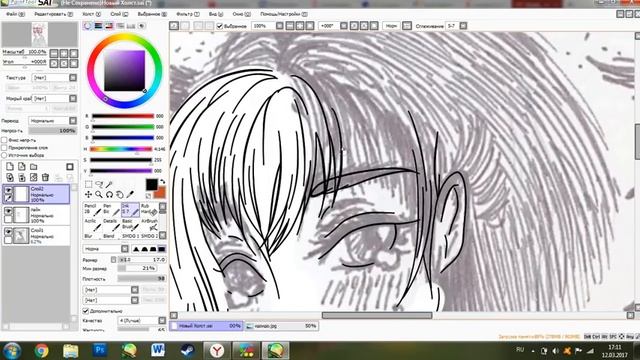Hide the Слой2 layer via eye

pos(8,190)
